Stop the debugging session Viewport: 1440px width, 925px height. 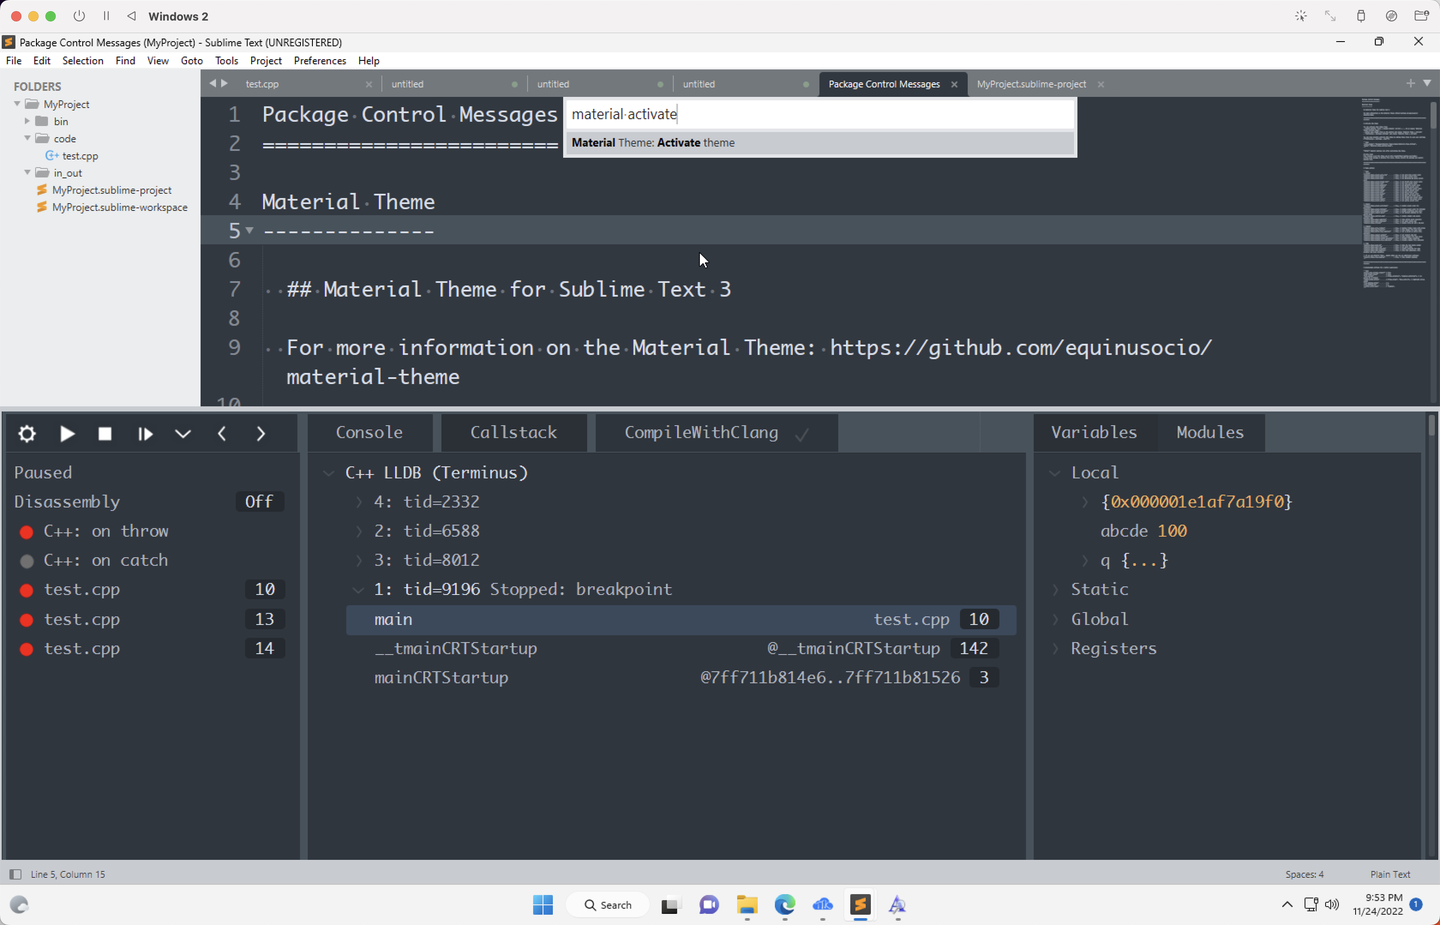point(105,433)
